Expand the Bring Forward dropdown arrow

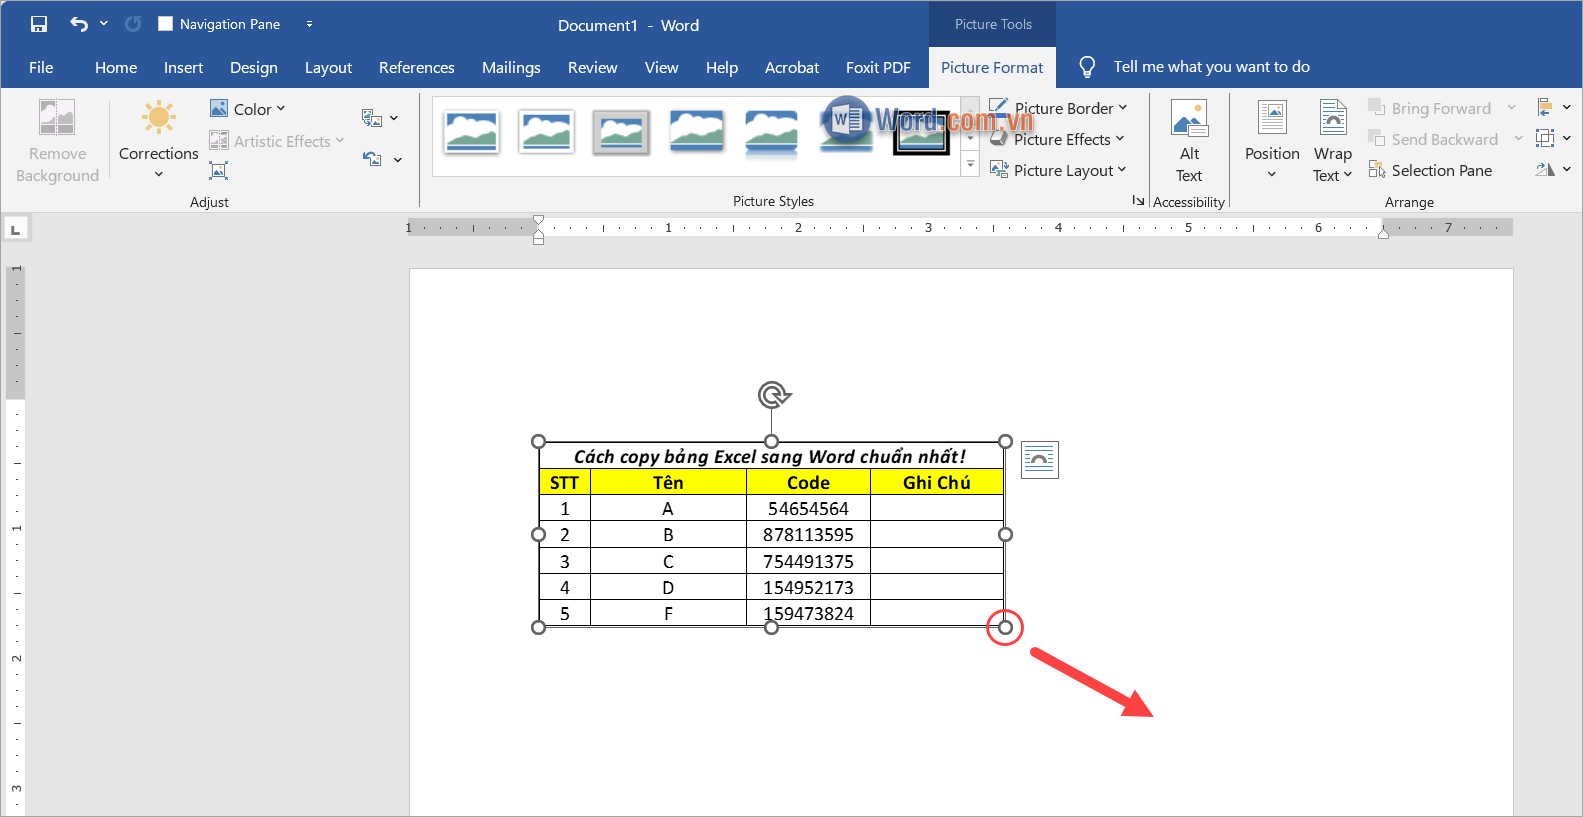coord(1512,108)
